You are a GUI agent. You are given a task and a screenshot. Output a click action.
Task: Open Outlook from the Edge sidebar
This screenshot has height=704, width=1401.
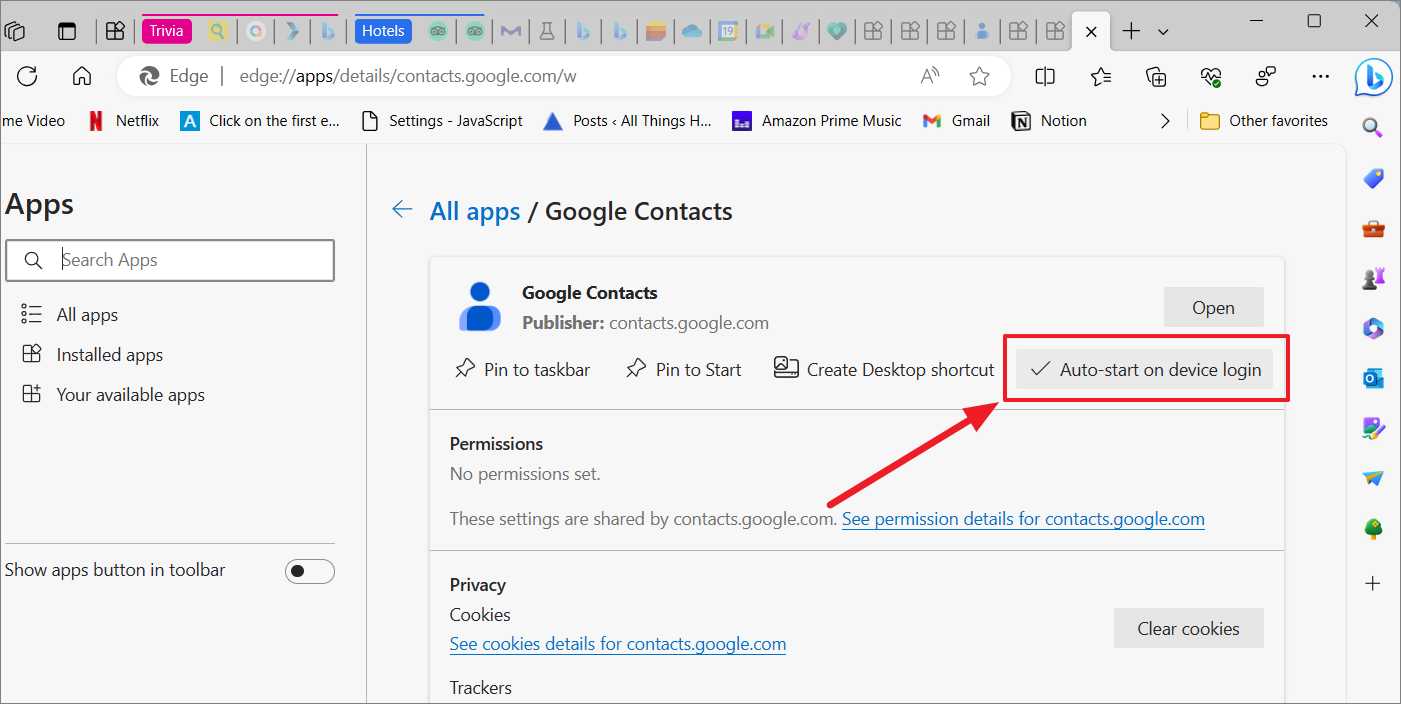click(x=1372, y=378)
